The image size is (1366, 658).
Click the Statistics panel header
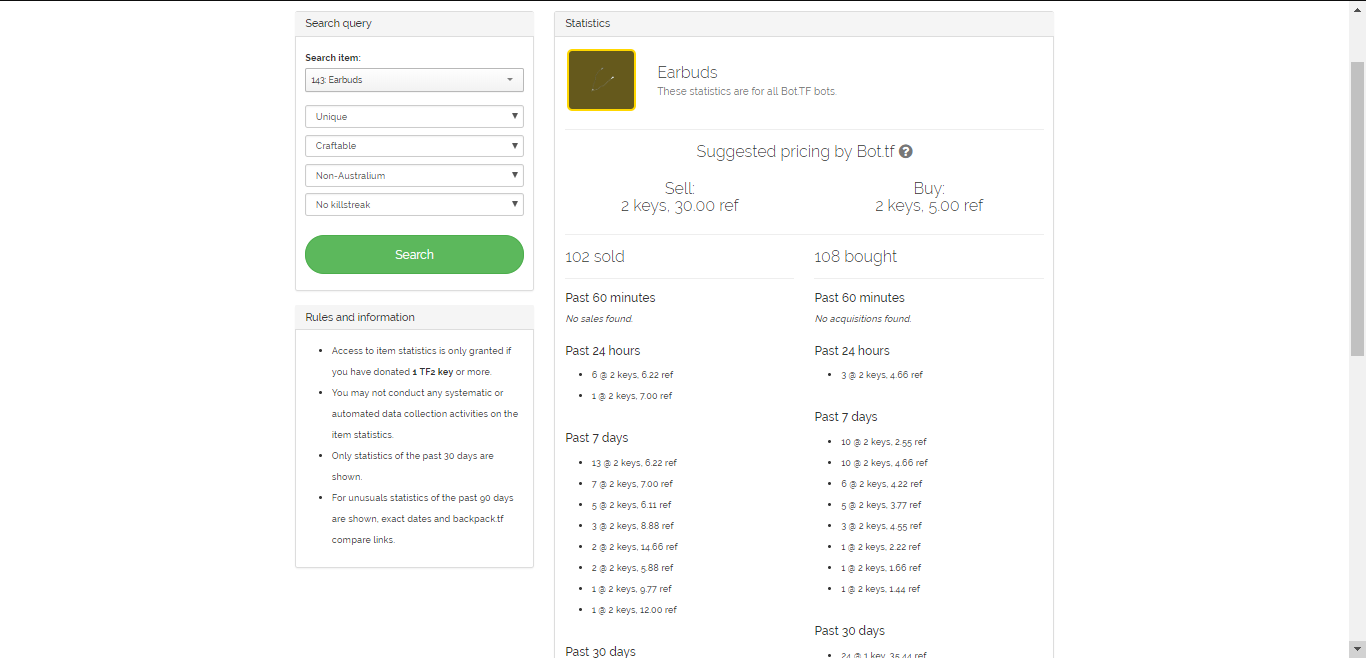[804, 23]
